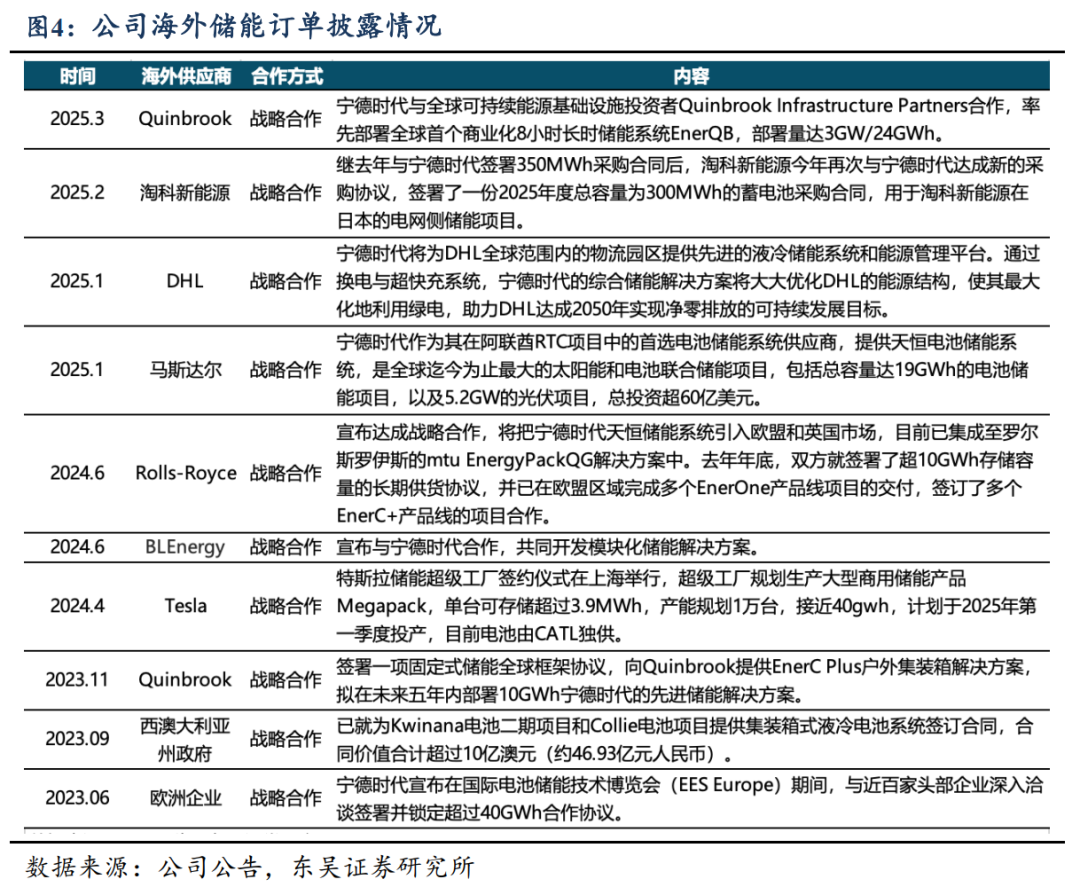The height and width of the screenshot is (887, 1080).
Task: Select date 2024.6 in the Rolls-Royce row
Action: [77, 473]
